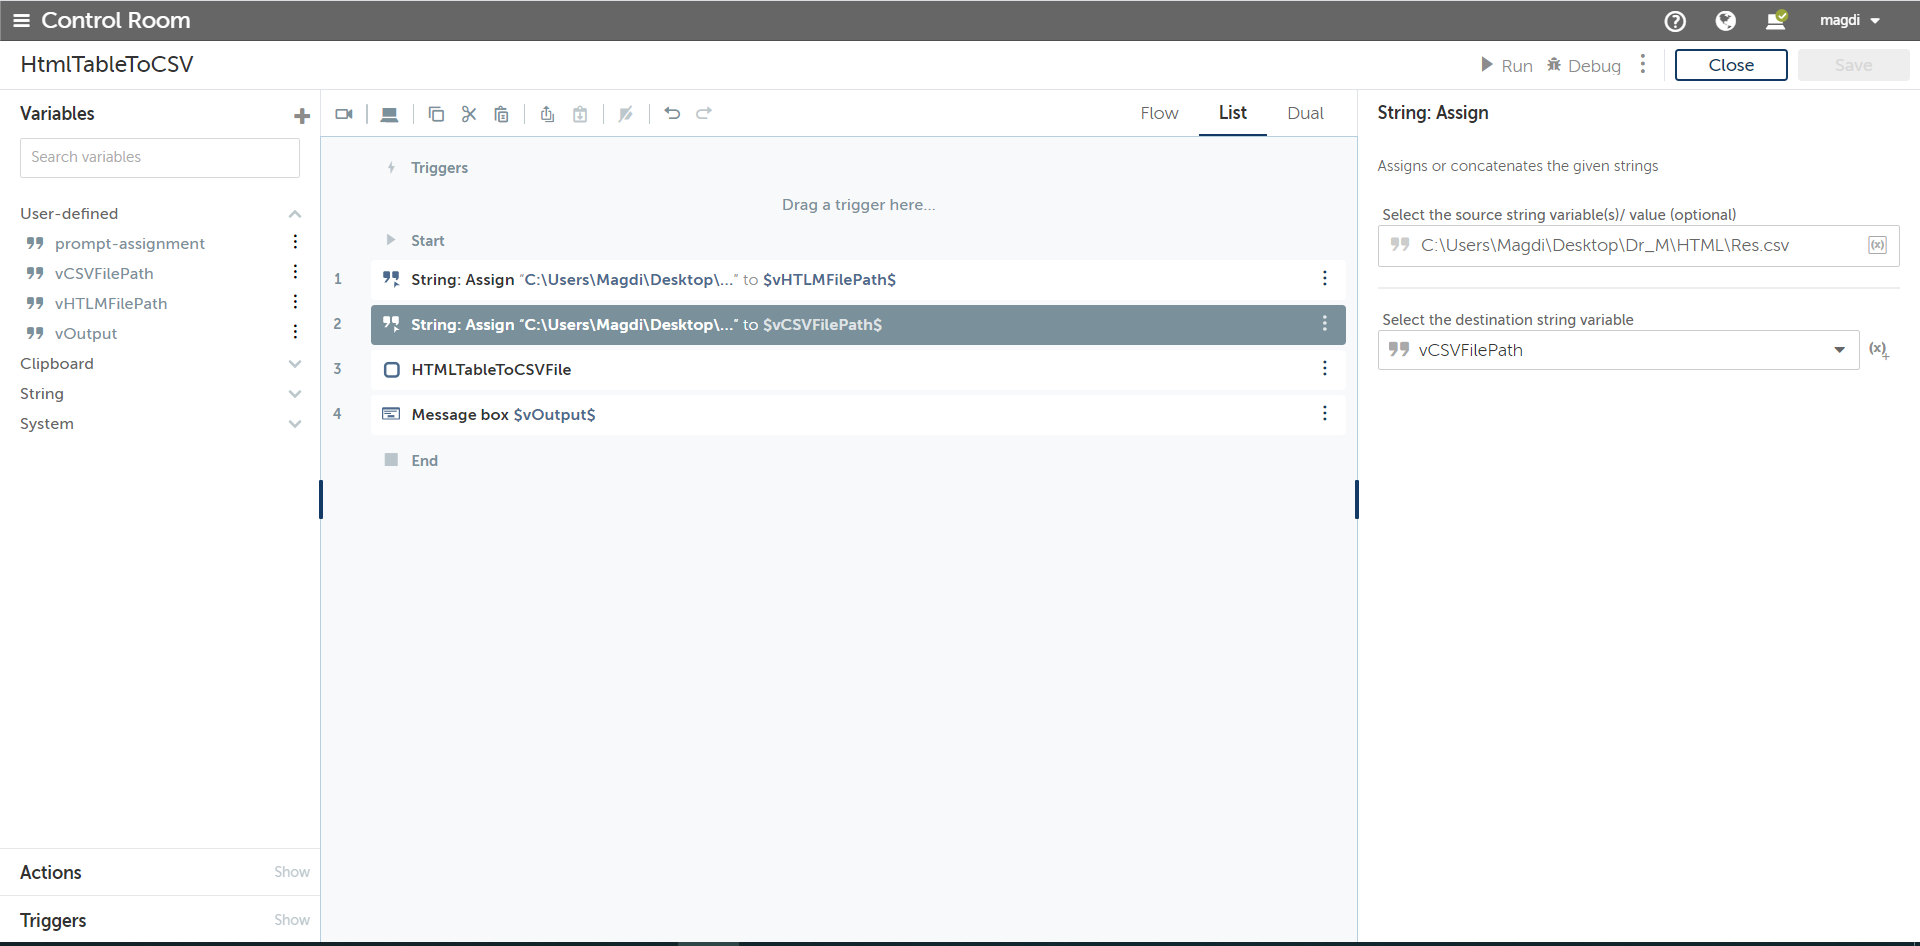Screen dimensions: 1920x946
Task: Open the destination string variable dropdown
Action: tap(1618, 350)
